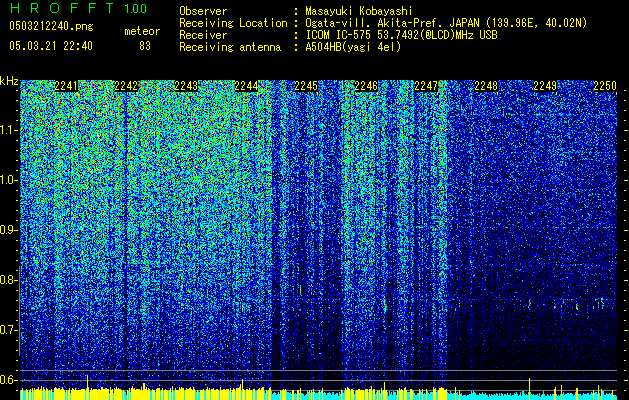This screenshot has width=629, height=400.
Task: Select the meteor count value 83
Action: click(x=145, y=46)
